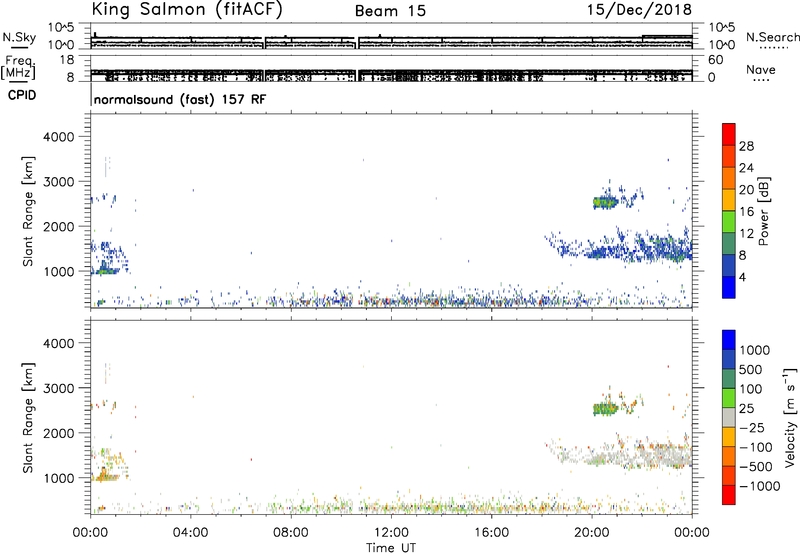Click the 18 tick label on frequency axis
This screenshot has width=800, height=554.
67,60
